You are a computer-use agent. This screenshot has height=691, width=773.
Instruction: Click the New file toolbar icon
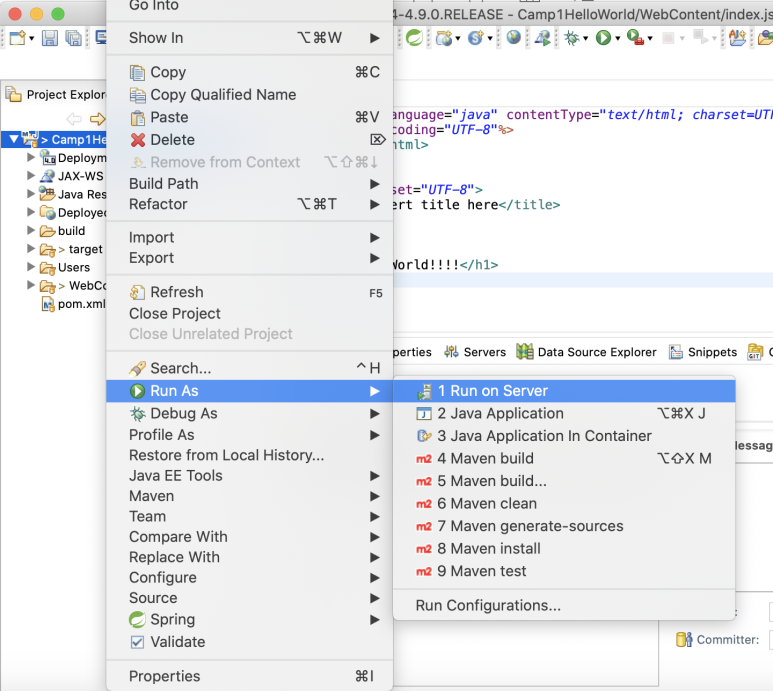coord(18,38)
